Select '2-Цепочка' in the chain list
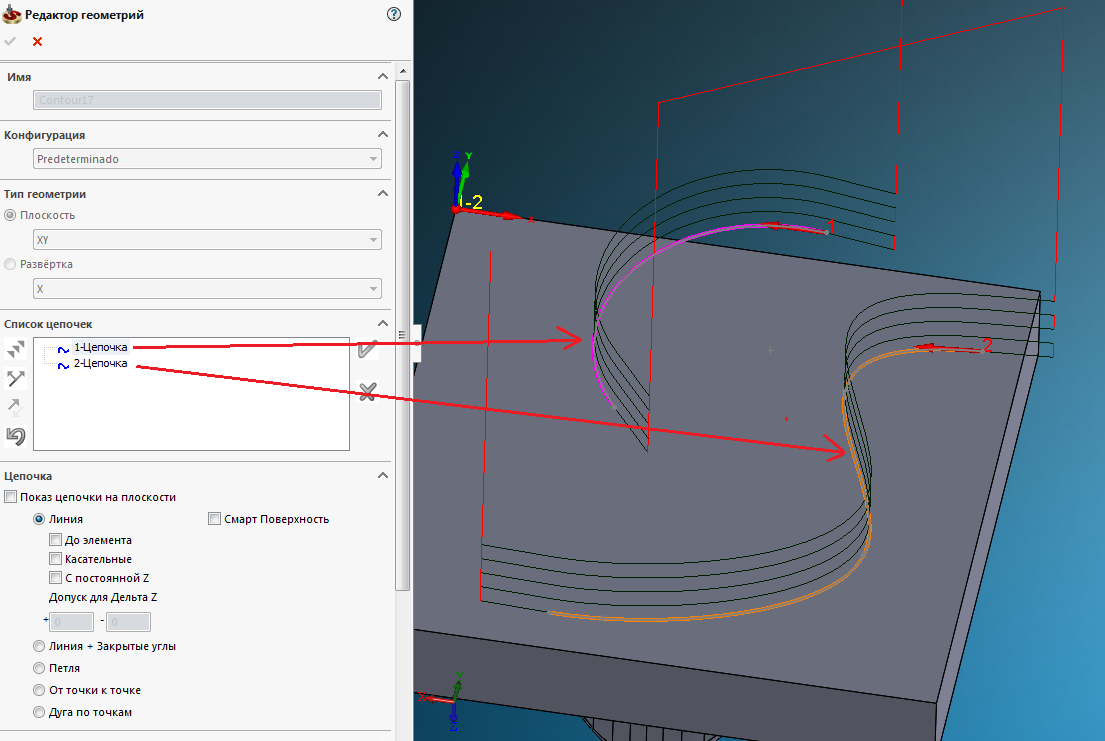 coord(100,363)
